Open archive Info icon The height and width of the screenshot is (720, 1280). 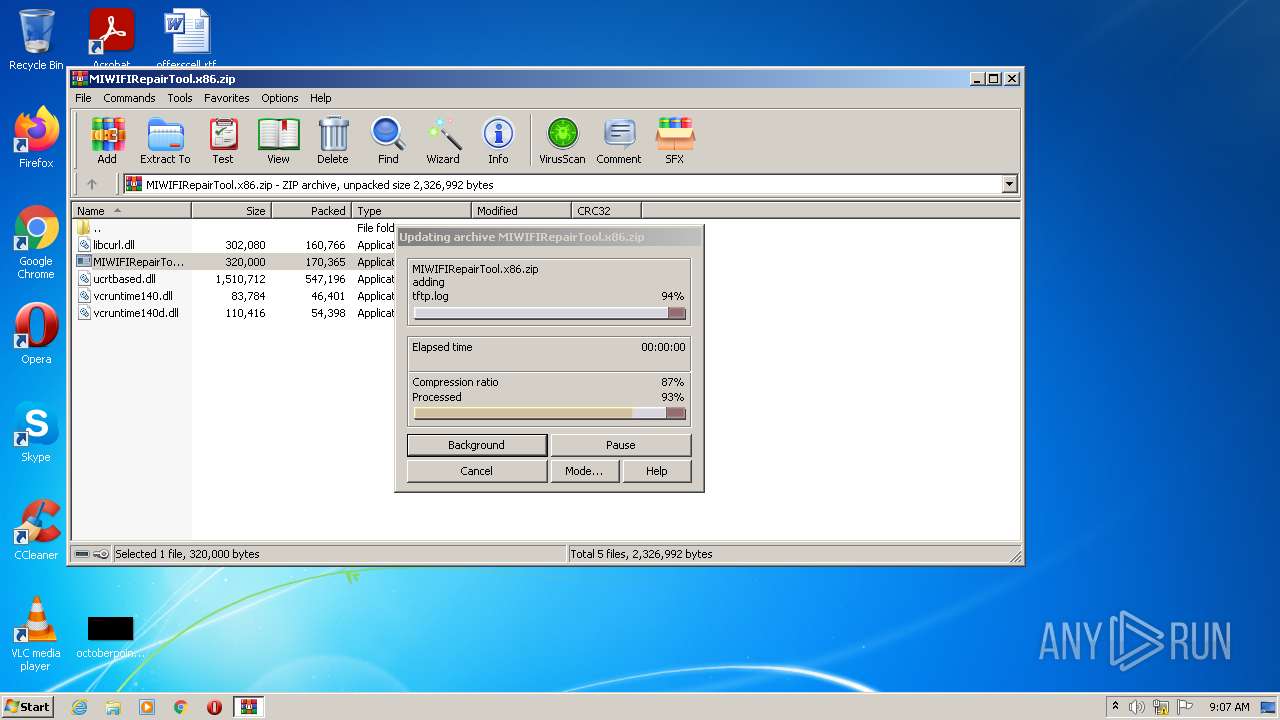pos(498,140)
